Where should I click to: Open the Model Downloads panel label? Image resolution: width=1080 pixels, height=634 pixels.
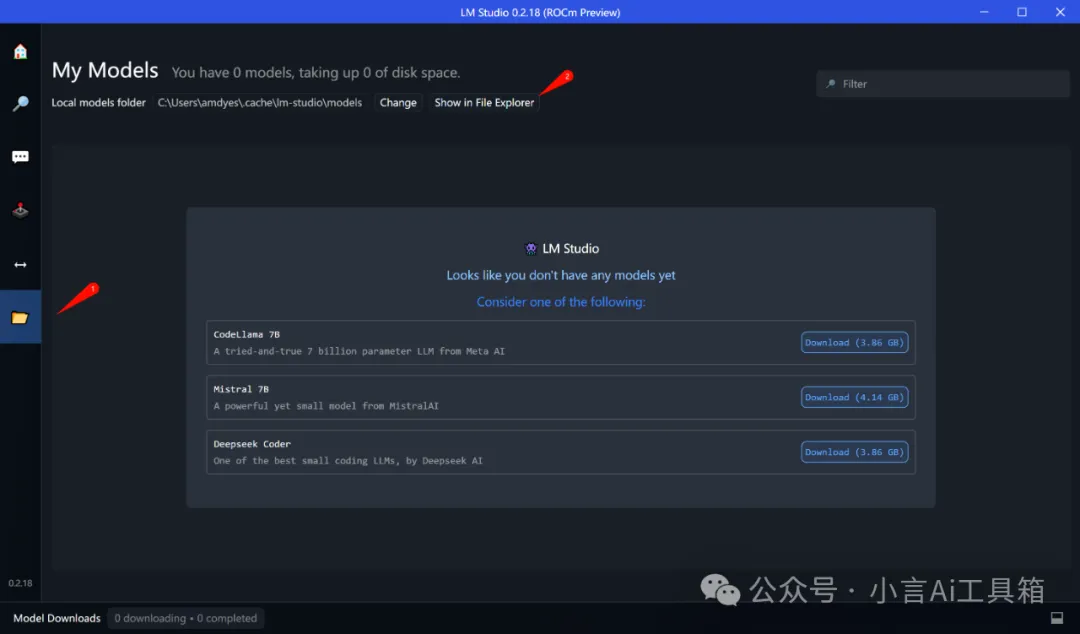[x=57, y=618]
